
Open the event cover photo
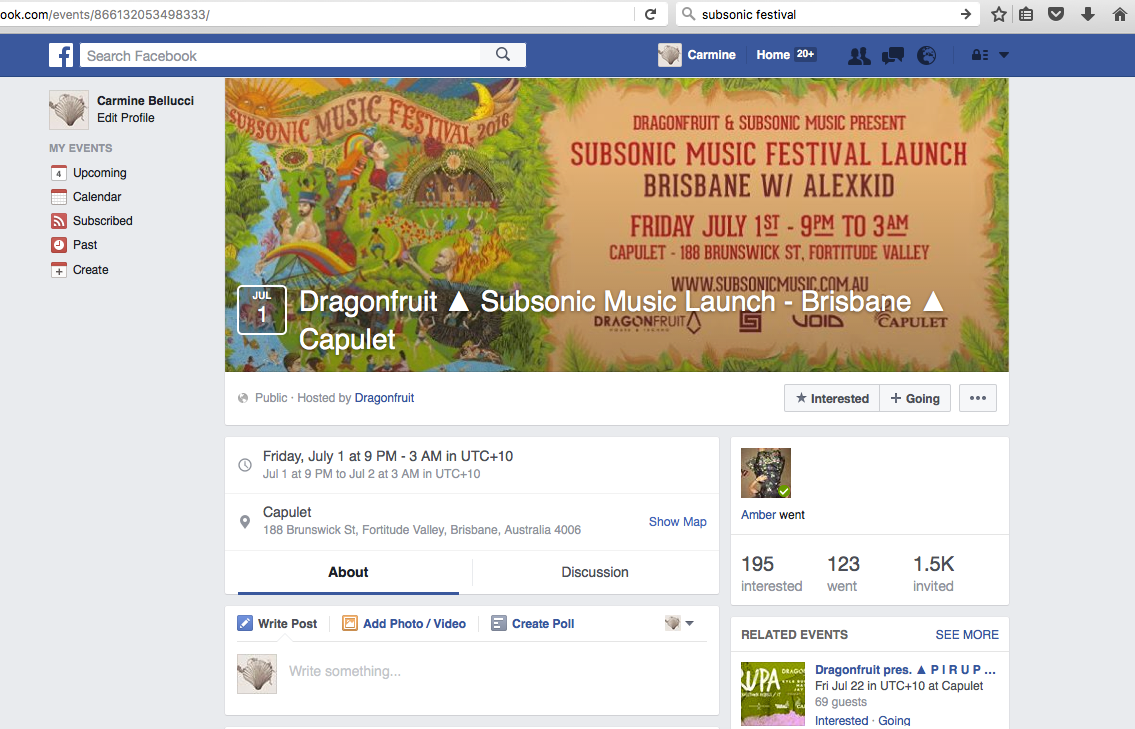pos(617,224)
